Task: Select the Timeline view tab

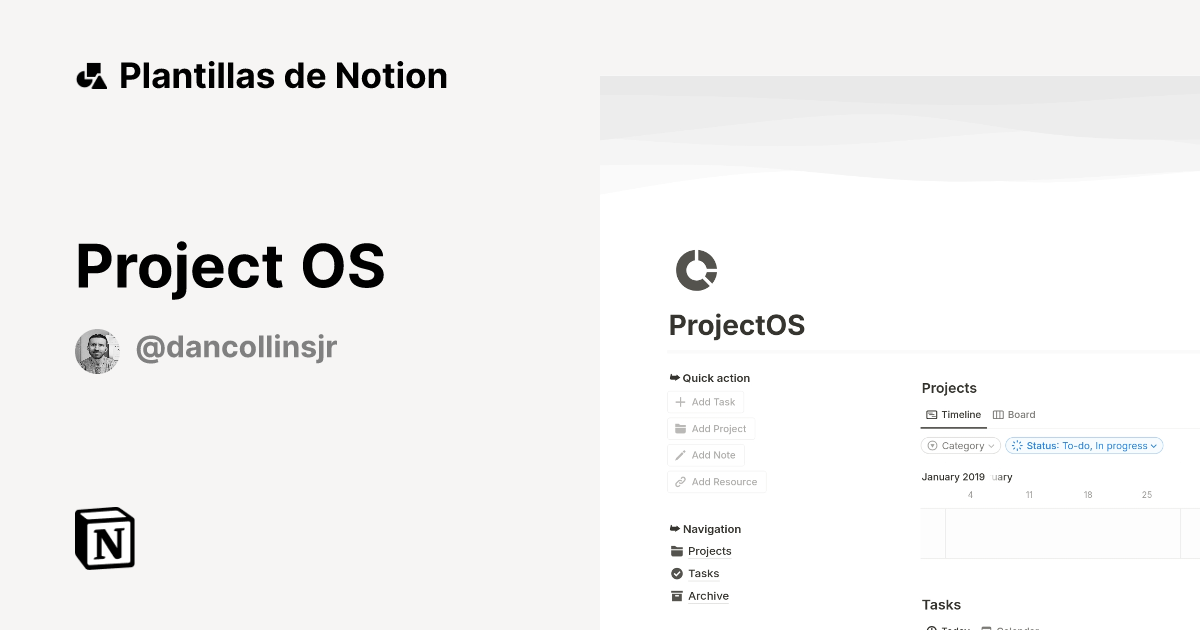Action: pos(953,414)
